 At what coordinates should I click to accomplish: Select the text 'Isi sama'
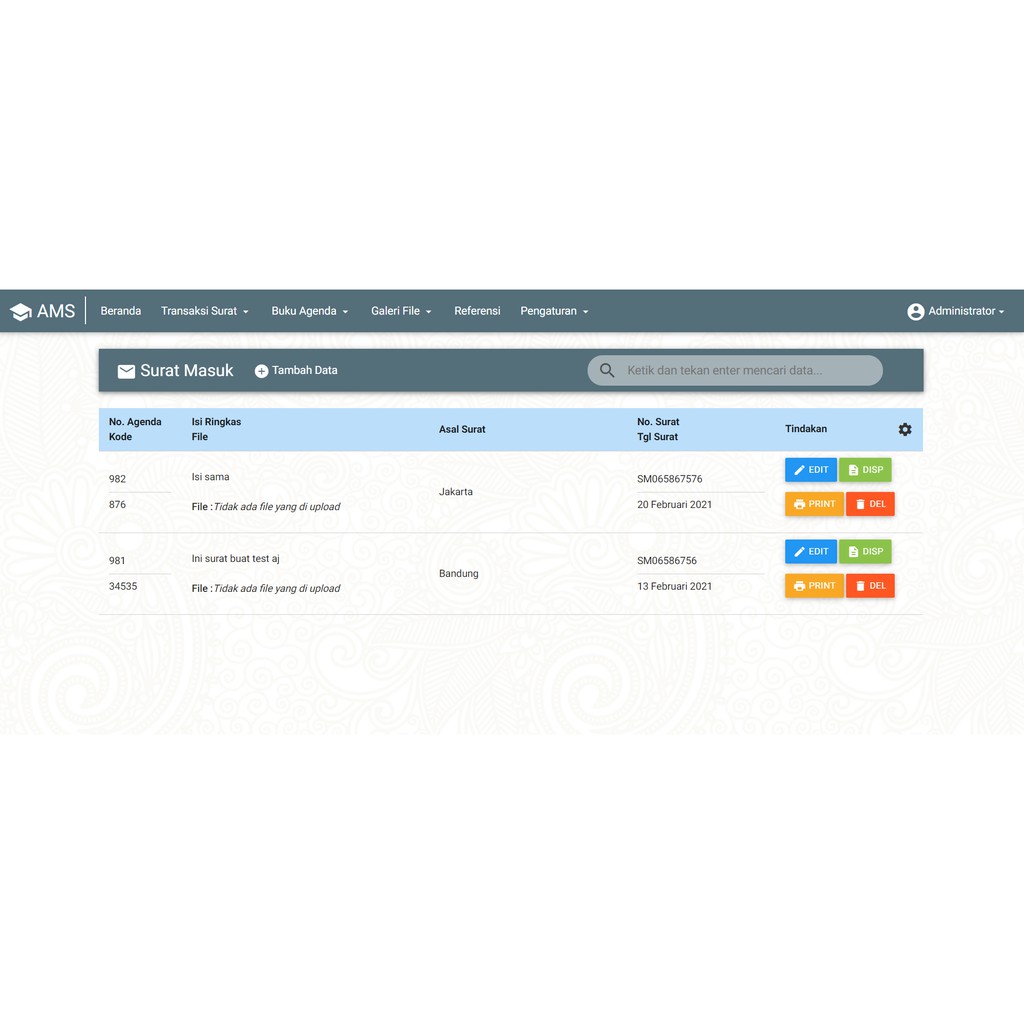[x=210, y=477]
